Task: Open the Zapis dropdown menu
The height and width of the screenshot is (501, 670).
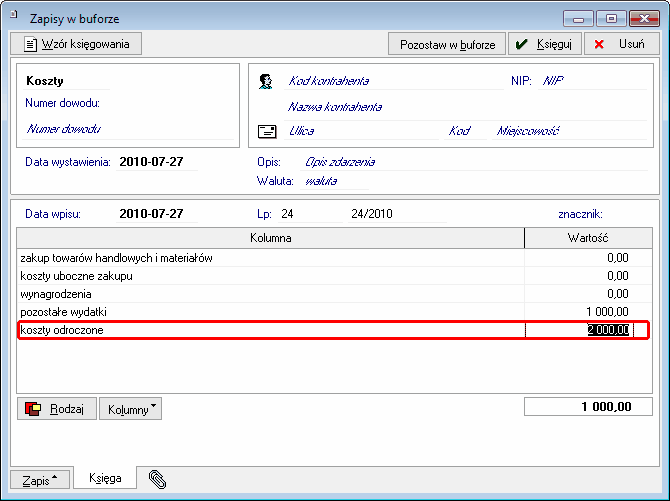Action: [x=41, y=479]
